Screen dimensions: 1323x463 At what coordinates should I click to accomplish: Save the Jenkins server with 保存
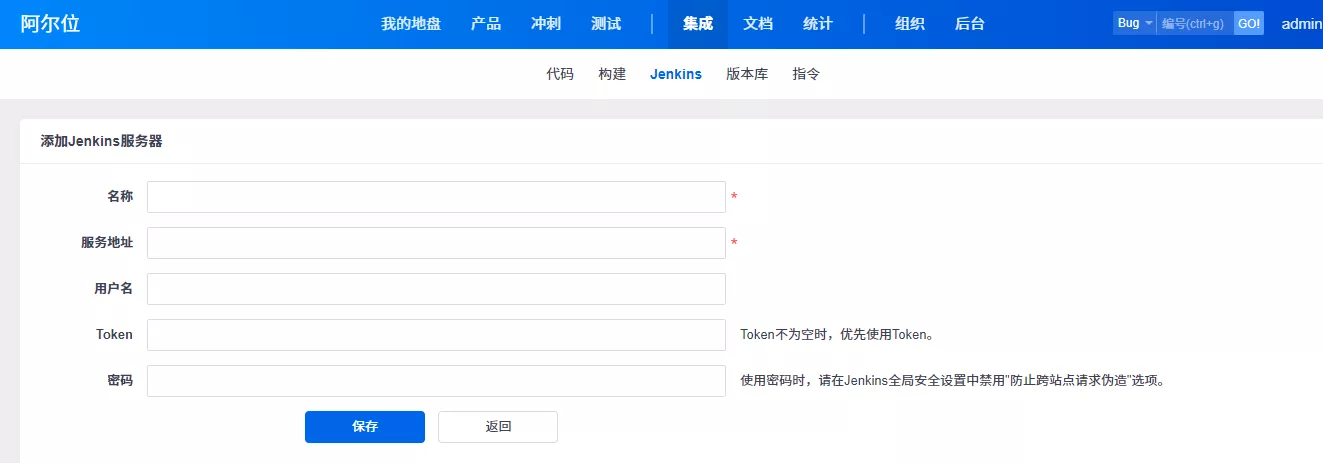[x=365, y=427]
